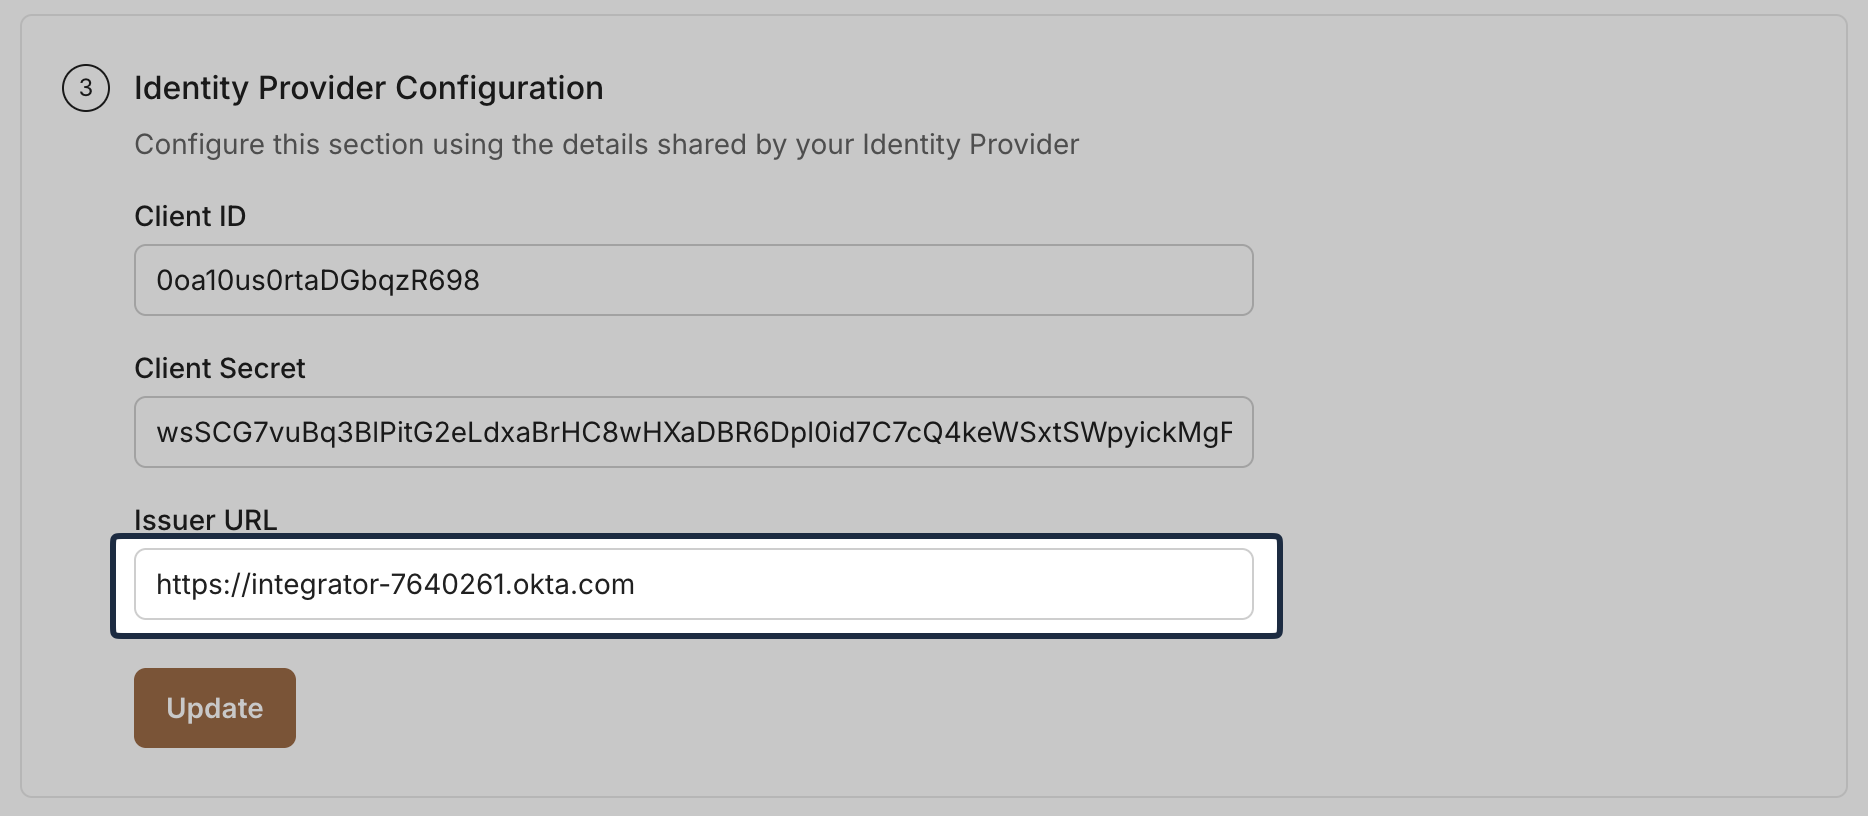
Task: Click the Client Secret input field
Action: 694,431
